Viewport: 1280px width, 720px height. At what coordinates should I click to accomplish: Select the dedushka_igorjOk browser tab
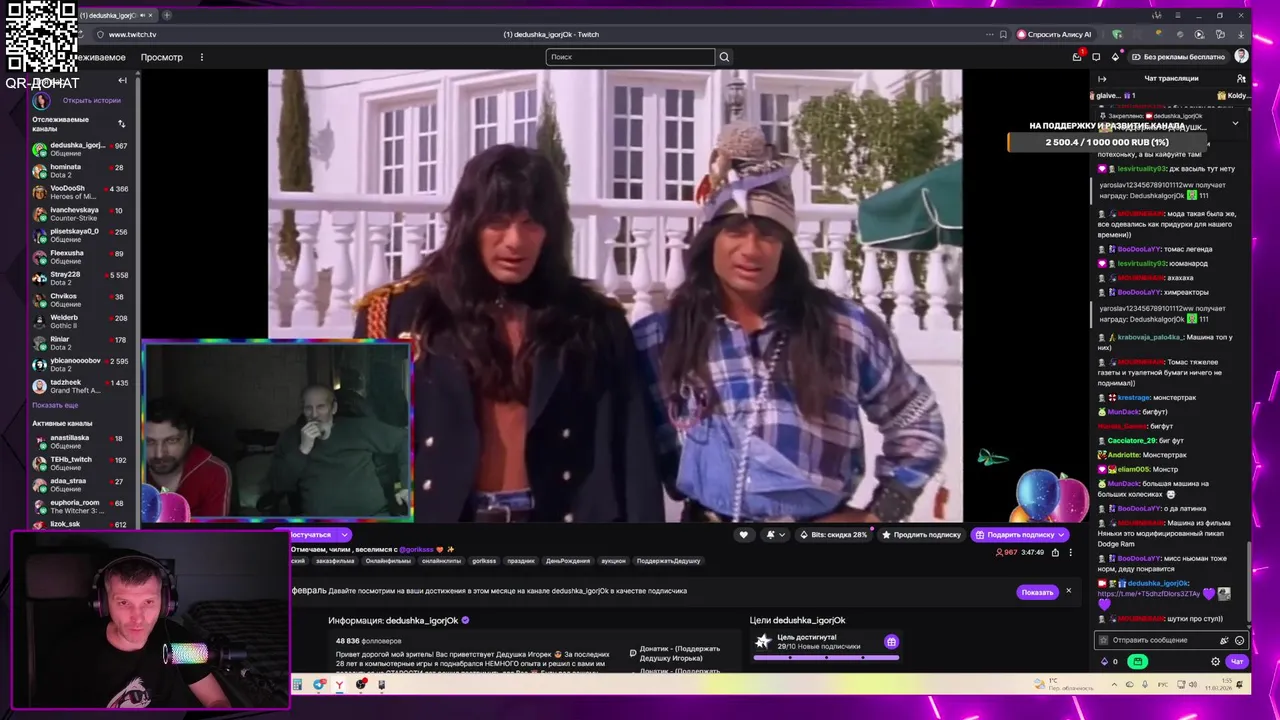[117, 15]
